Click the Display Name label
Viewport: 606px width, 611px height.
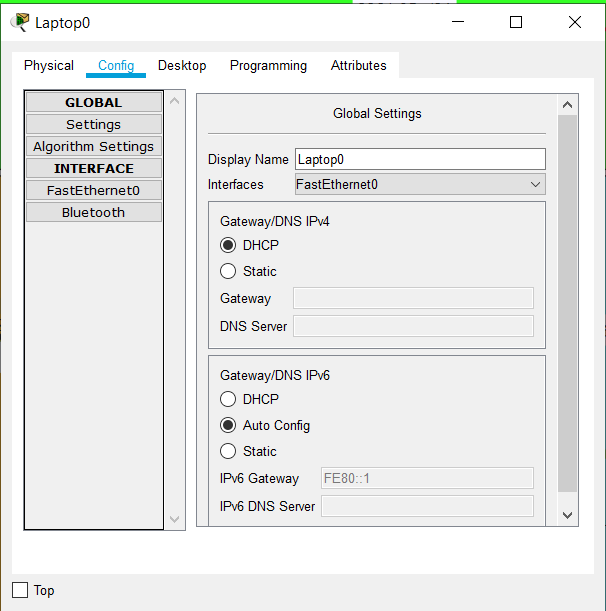tap(248, 159)
